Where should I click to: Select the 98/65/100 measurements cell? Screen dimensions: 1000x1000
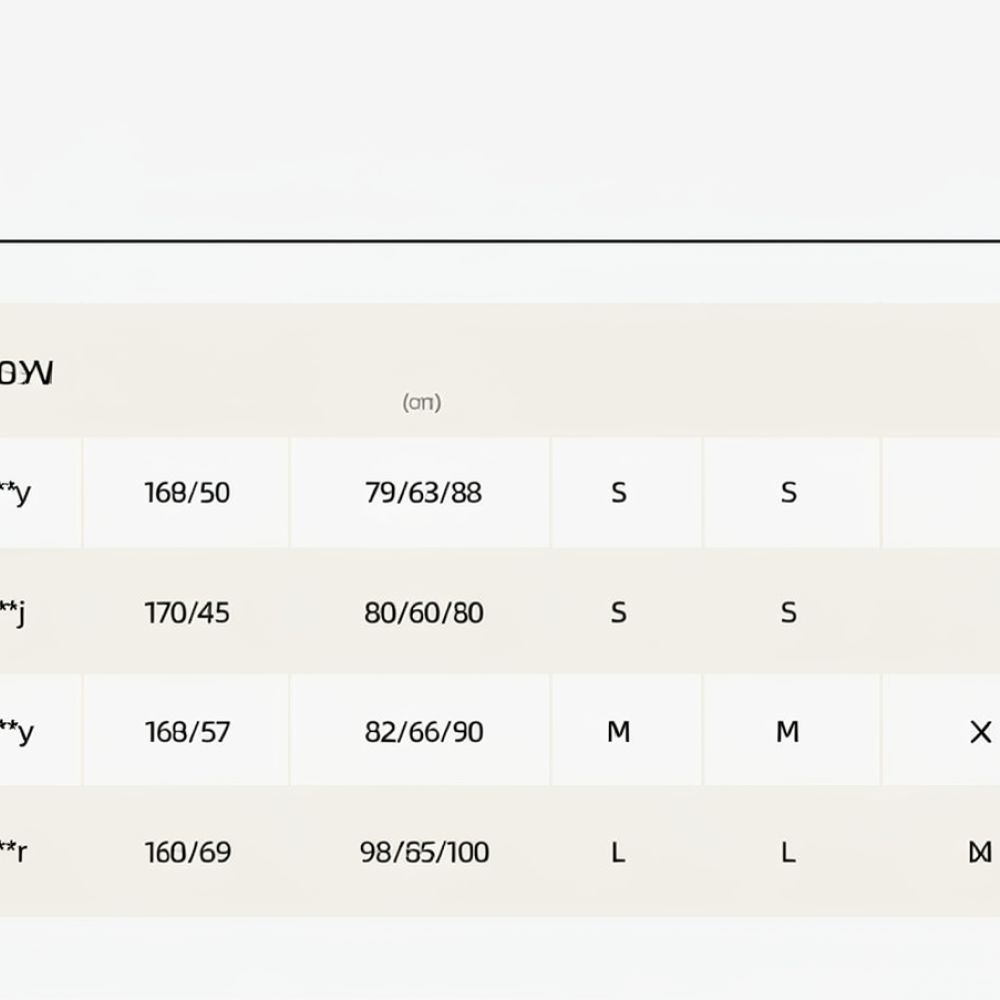(423, 852)
